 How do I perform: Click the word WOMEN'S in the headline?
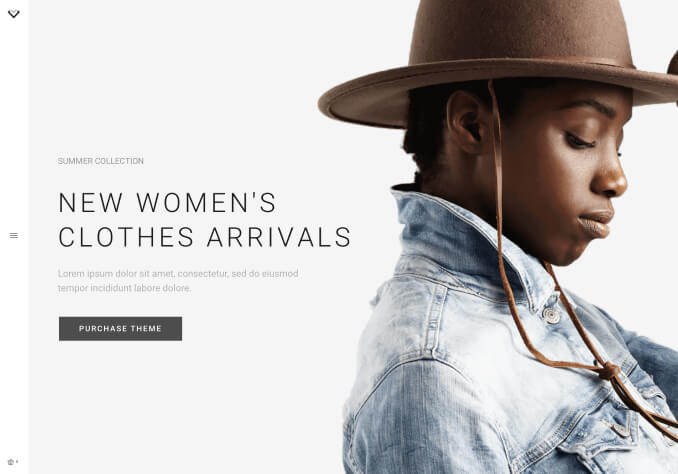(207, 202)
